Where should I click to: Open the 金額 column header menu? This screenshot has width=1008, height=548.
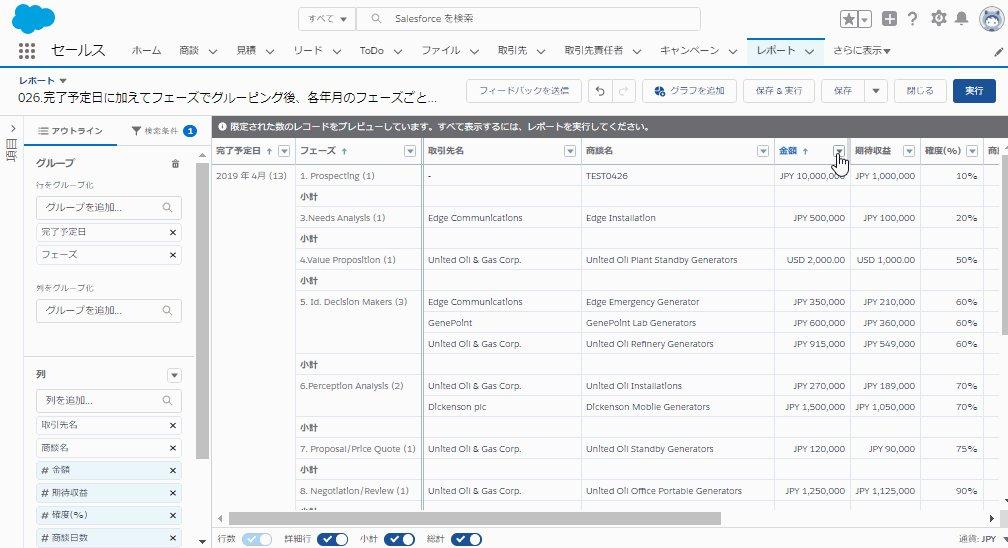point(839,151)
